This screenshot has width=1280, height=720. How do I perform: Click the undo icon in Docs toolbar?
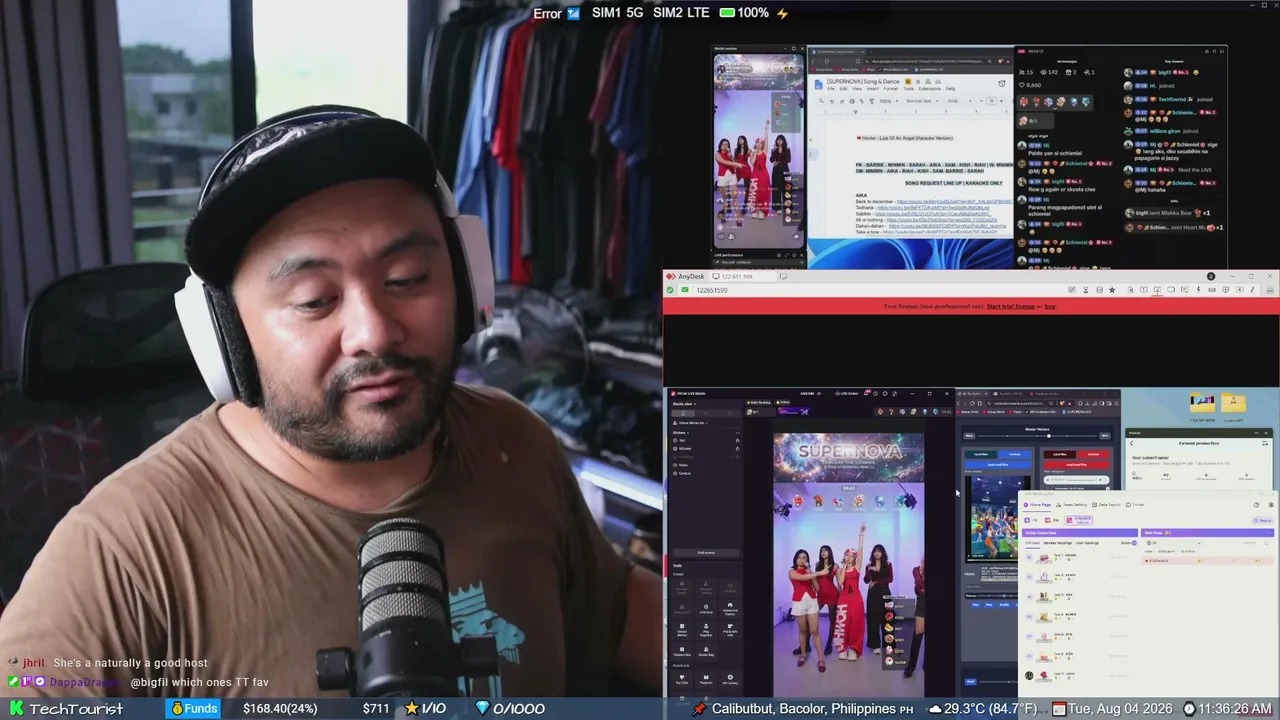tap(833, 101)
